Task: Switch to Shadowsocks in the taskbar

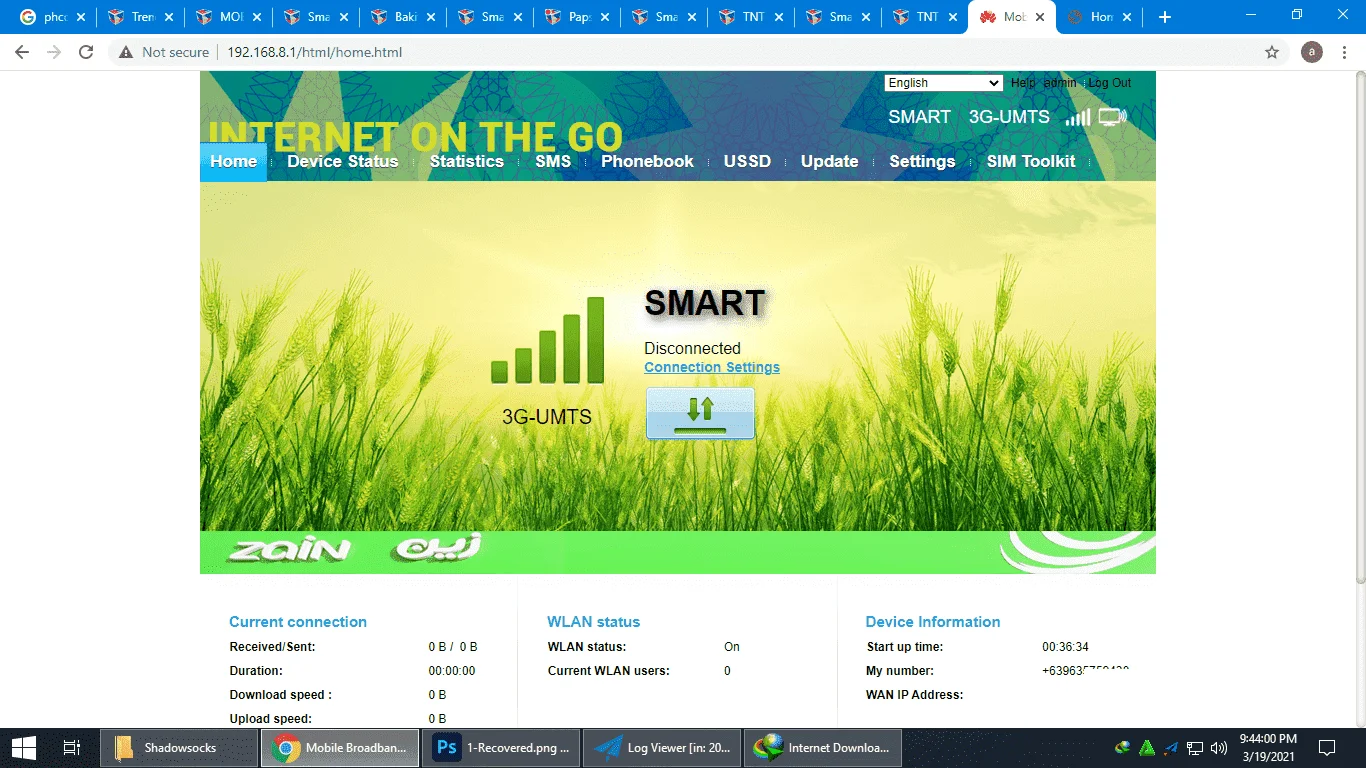Action: (178, 747)
